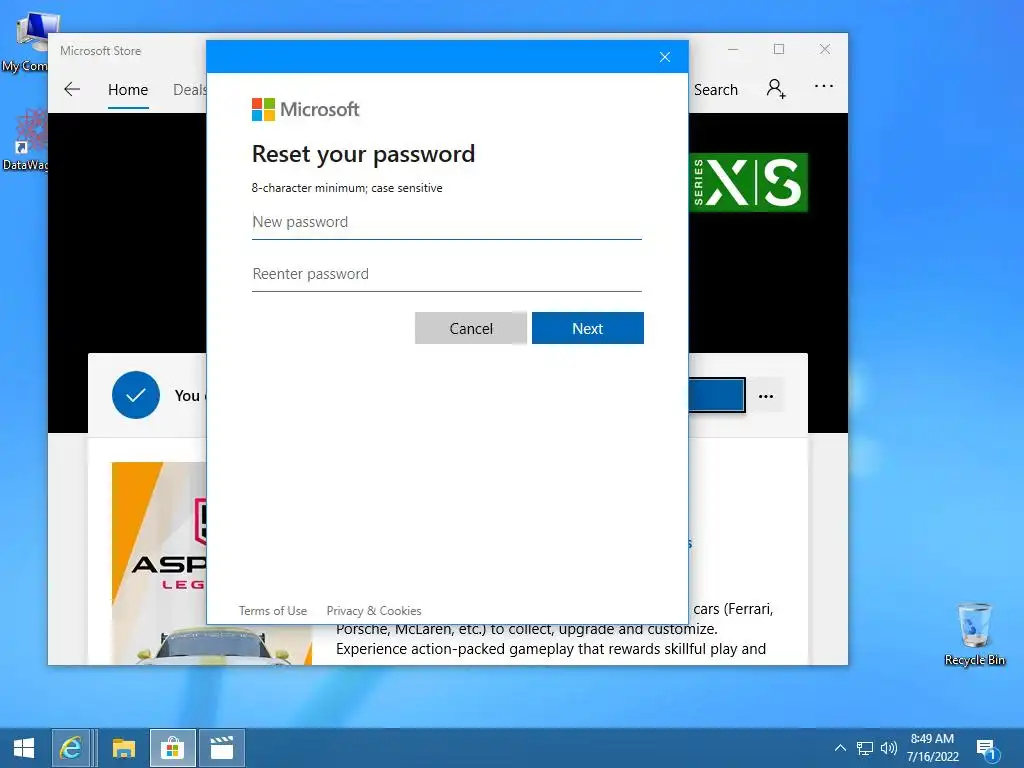The width and height of the screenshot is (1024, 768).
Task: Click the Xbox Series X|S logo banner
Action: [x=749, y=182]
